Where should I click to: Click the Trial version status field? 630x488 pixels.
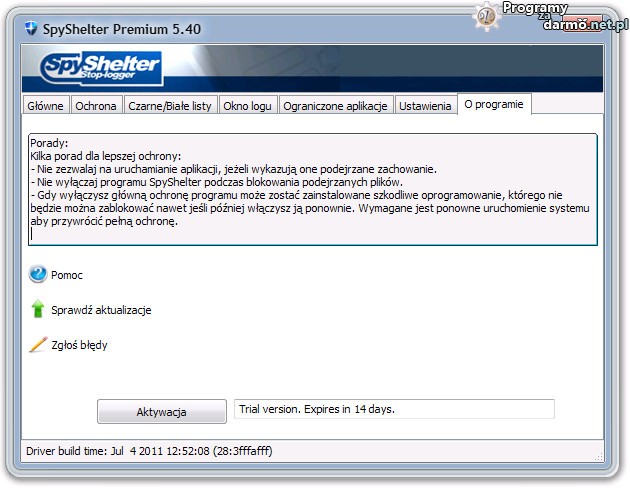[x=393, y=409]
